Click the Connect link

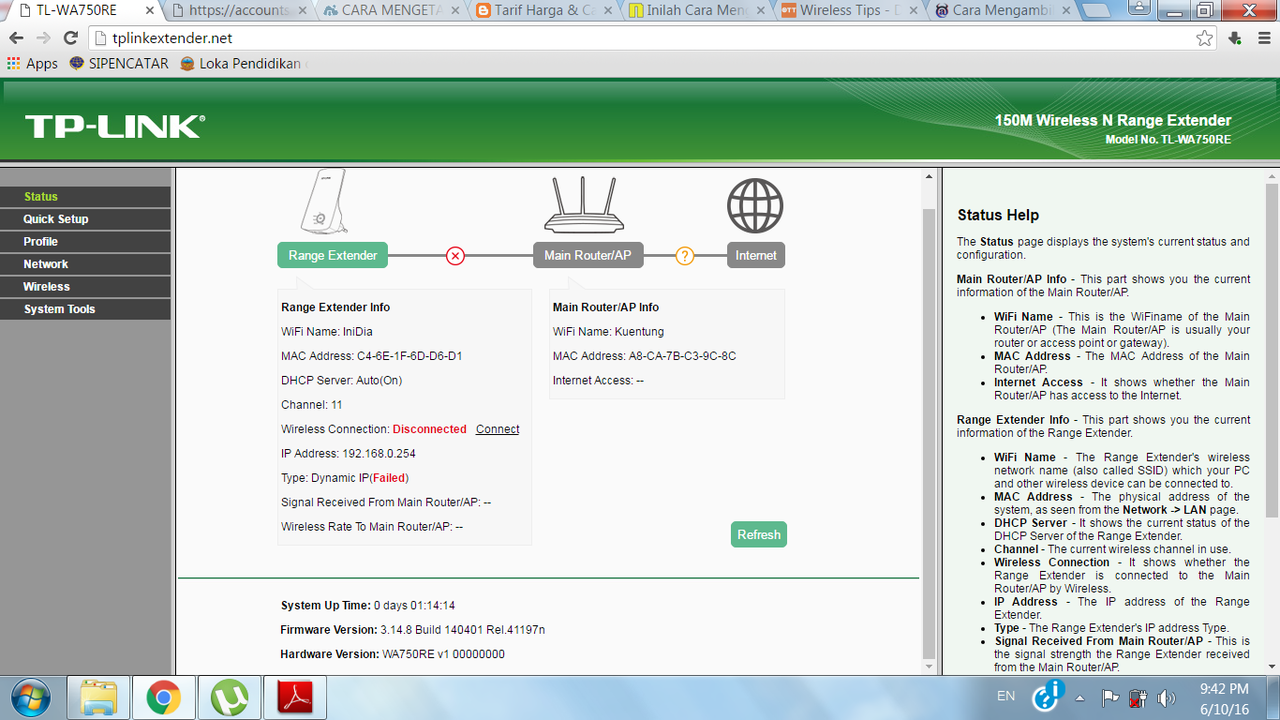pyautogui.click(x=497, y=429)
